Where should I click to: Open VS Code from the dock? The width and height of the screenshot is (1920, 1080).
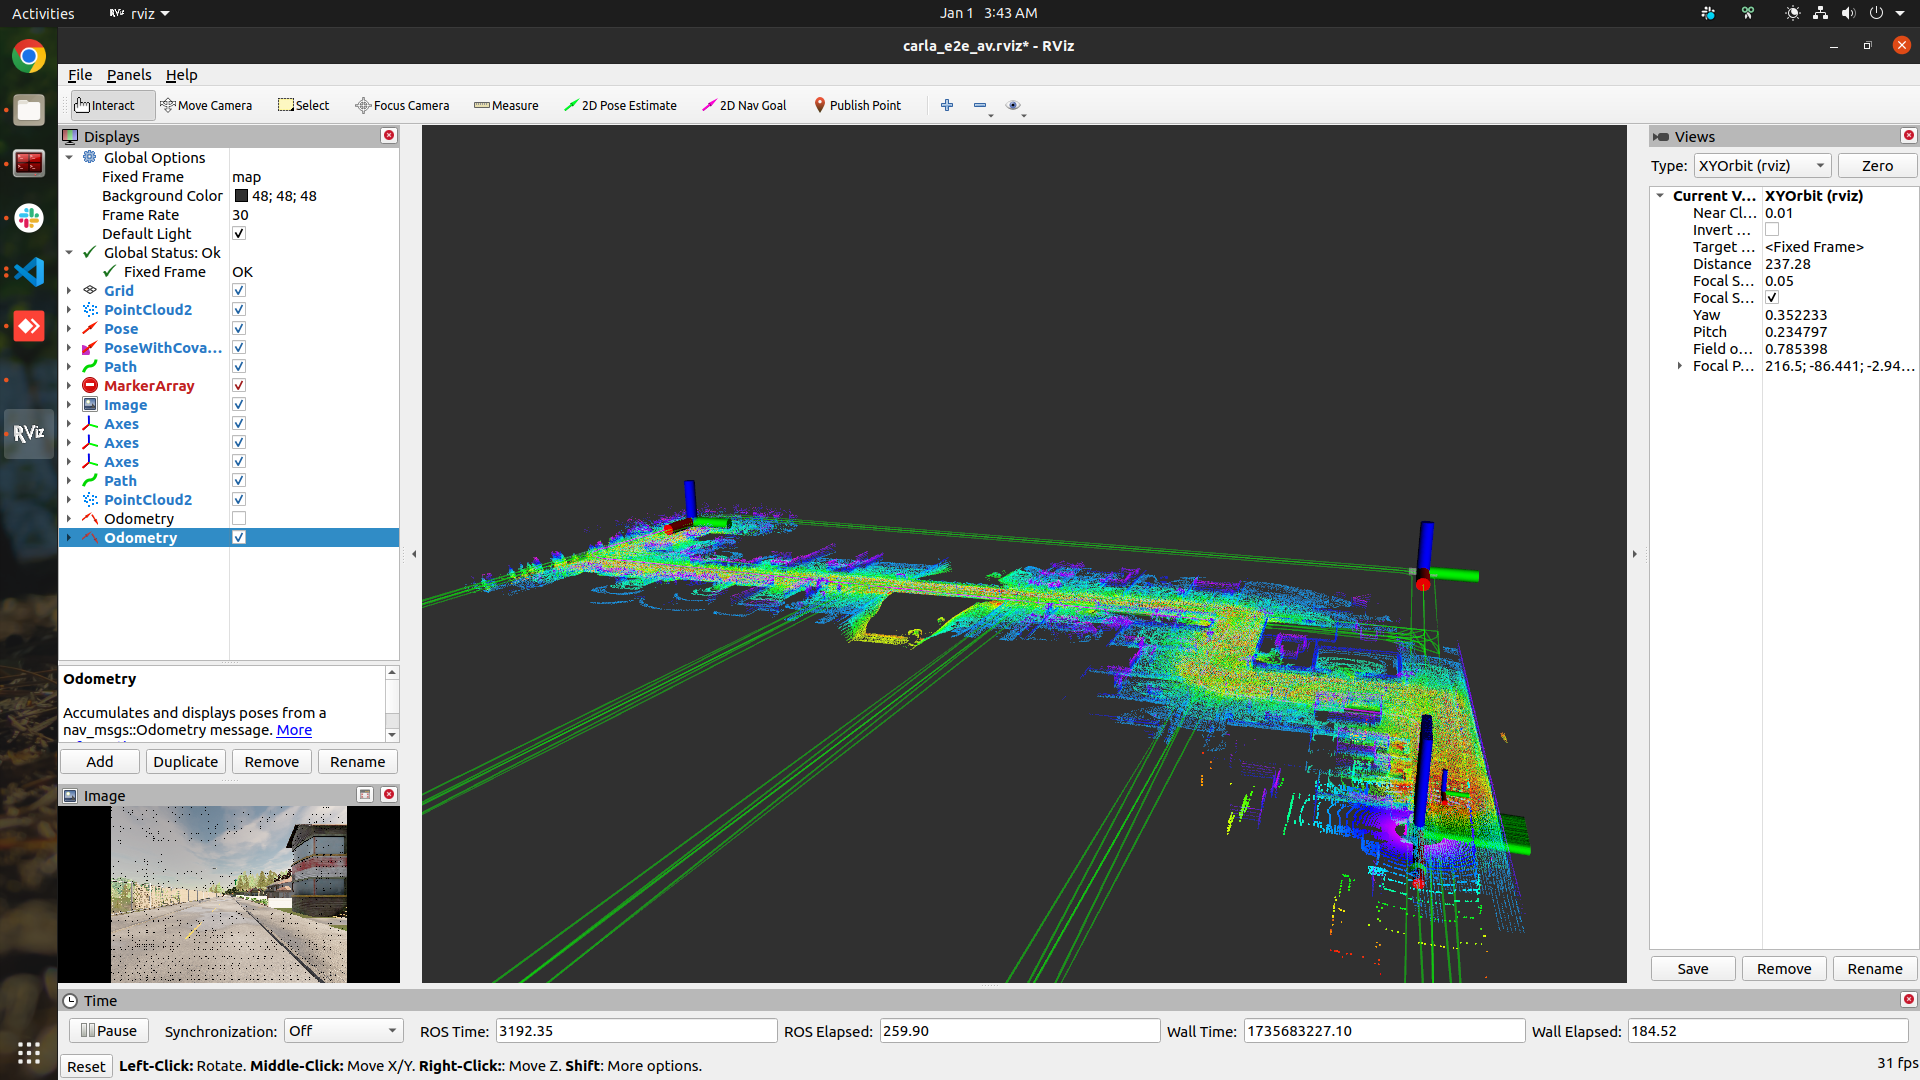click(x=29, y=272)
